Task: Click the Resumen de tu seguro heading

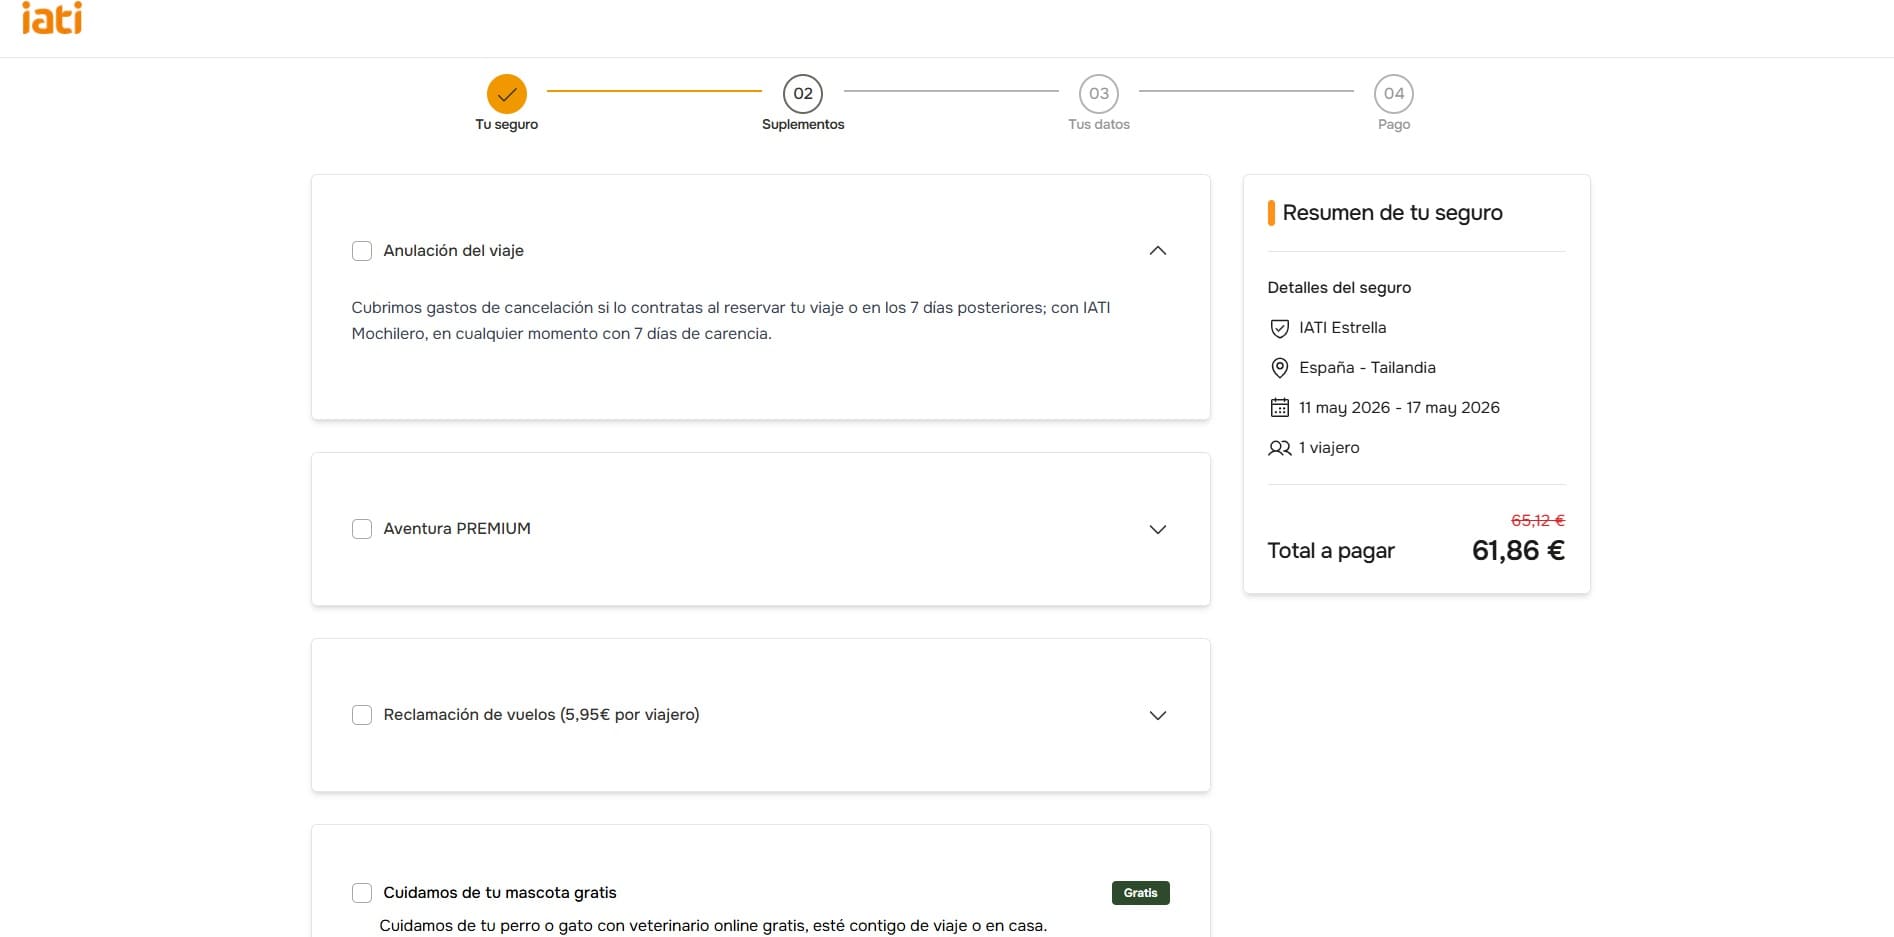Action: coord(1392,213)
